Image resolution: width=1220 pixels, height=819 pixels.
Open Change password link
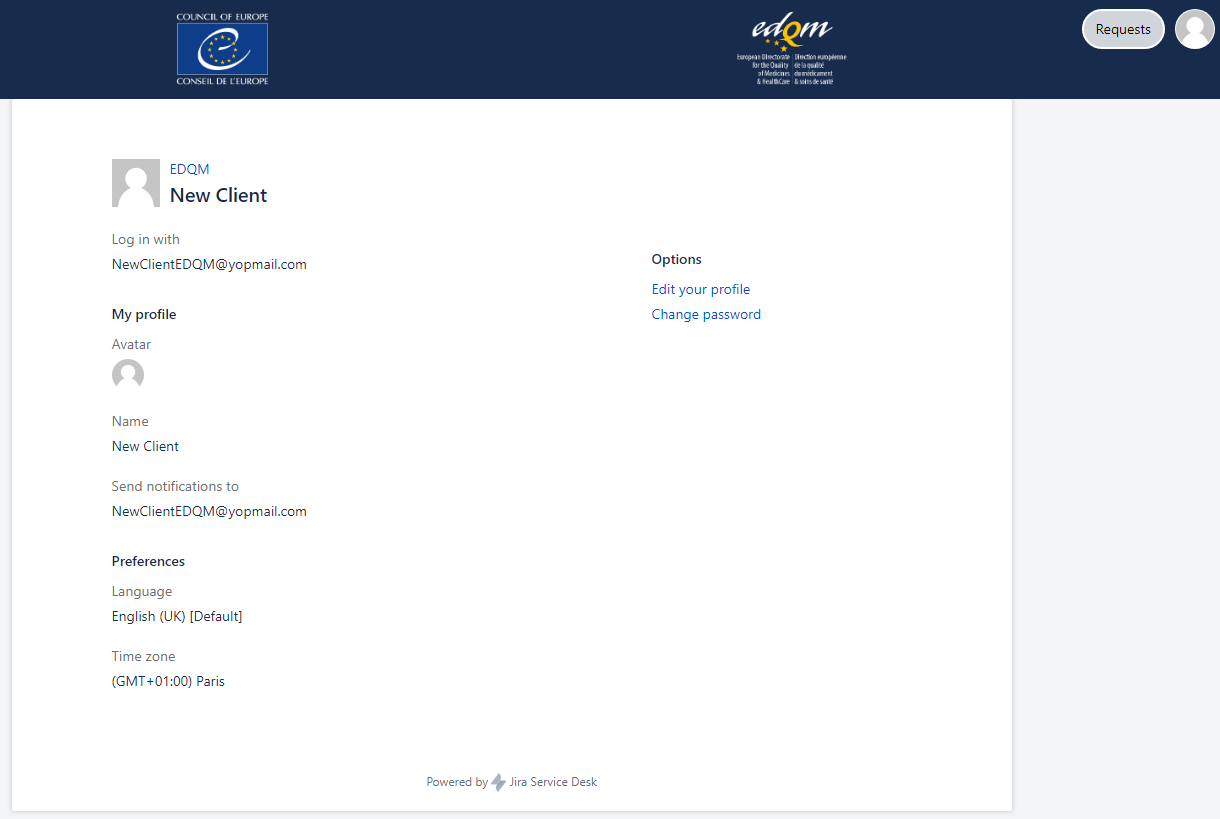706,314
